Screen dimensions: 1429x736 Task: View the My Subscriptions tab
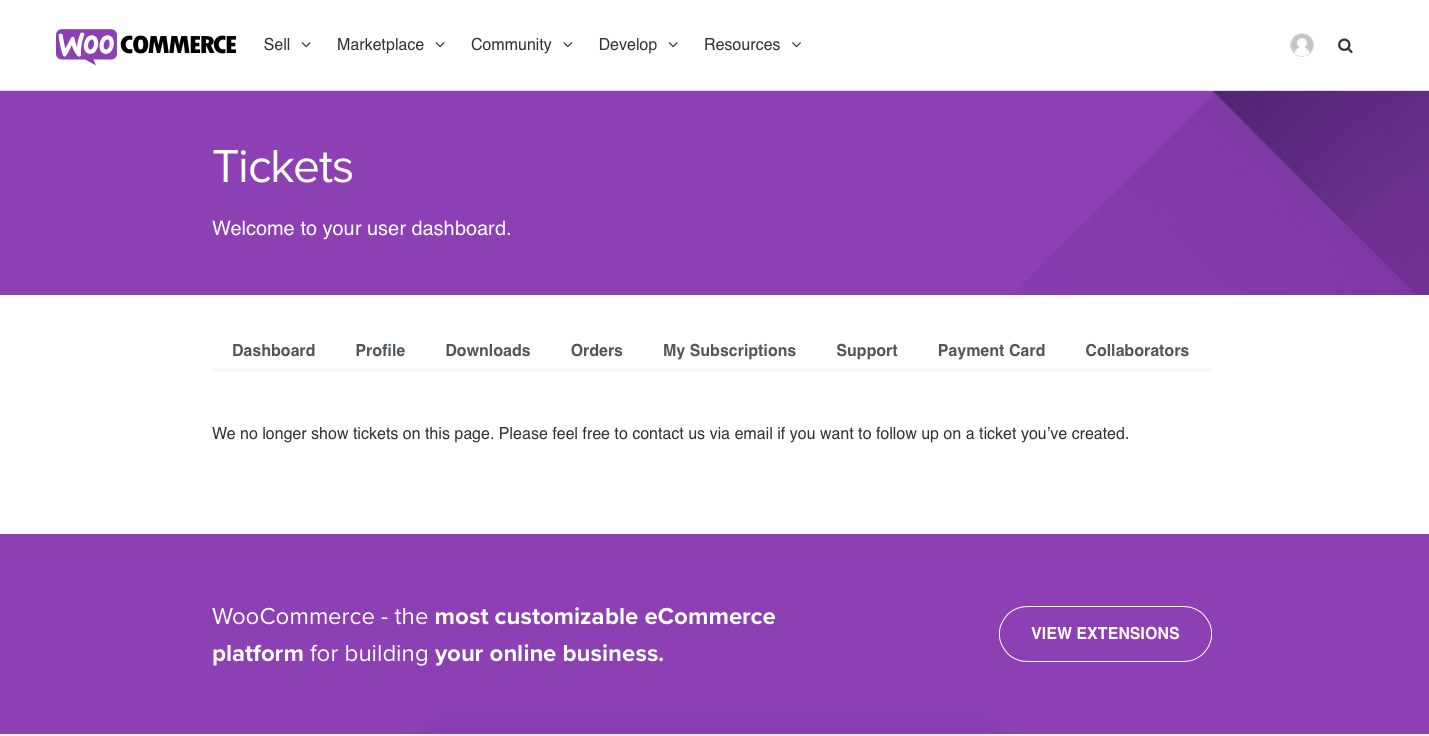click(x=729, y=350)
